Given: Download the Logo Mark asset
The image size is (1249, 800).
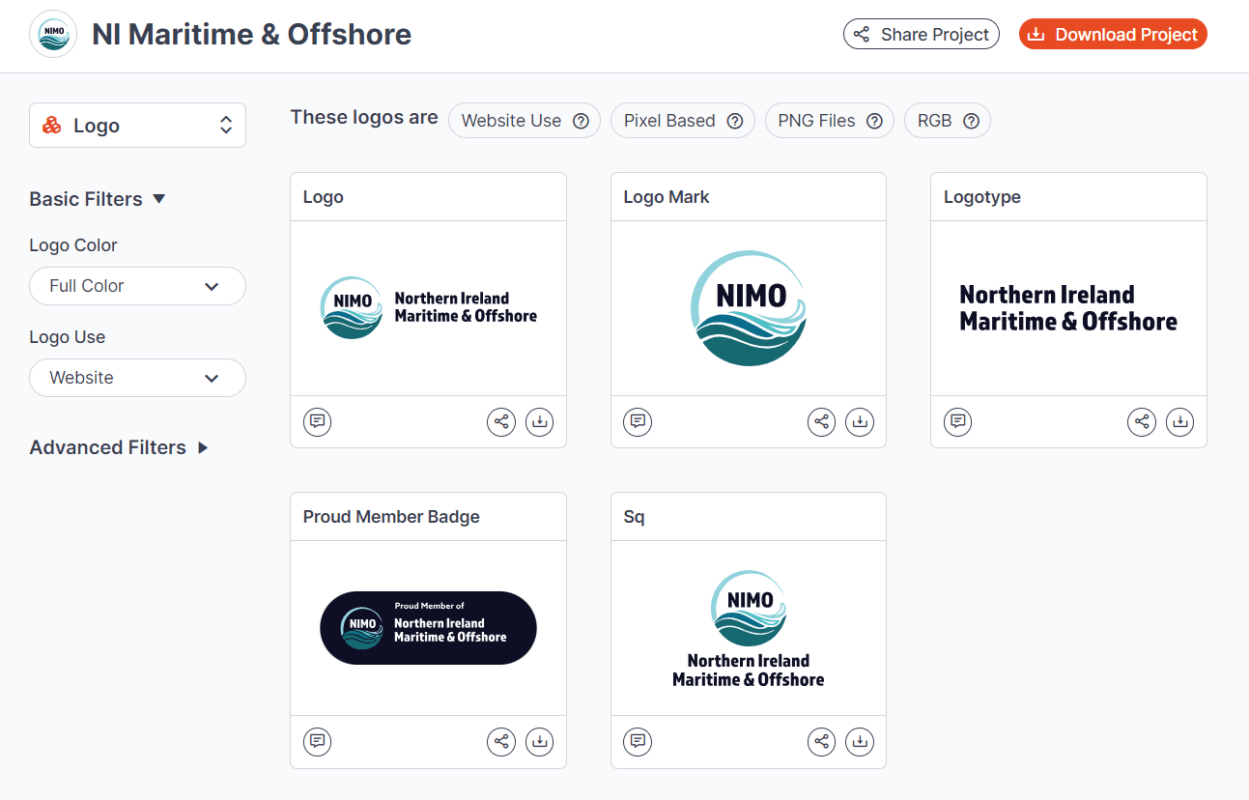Looking at the screenshot, I should coord(859,422).
